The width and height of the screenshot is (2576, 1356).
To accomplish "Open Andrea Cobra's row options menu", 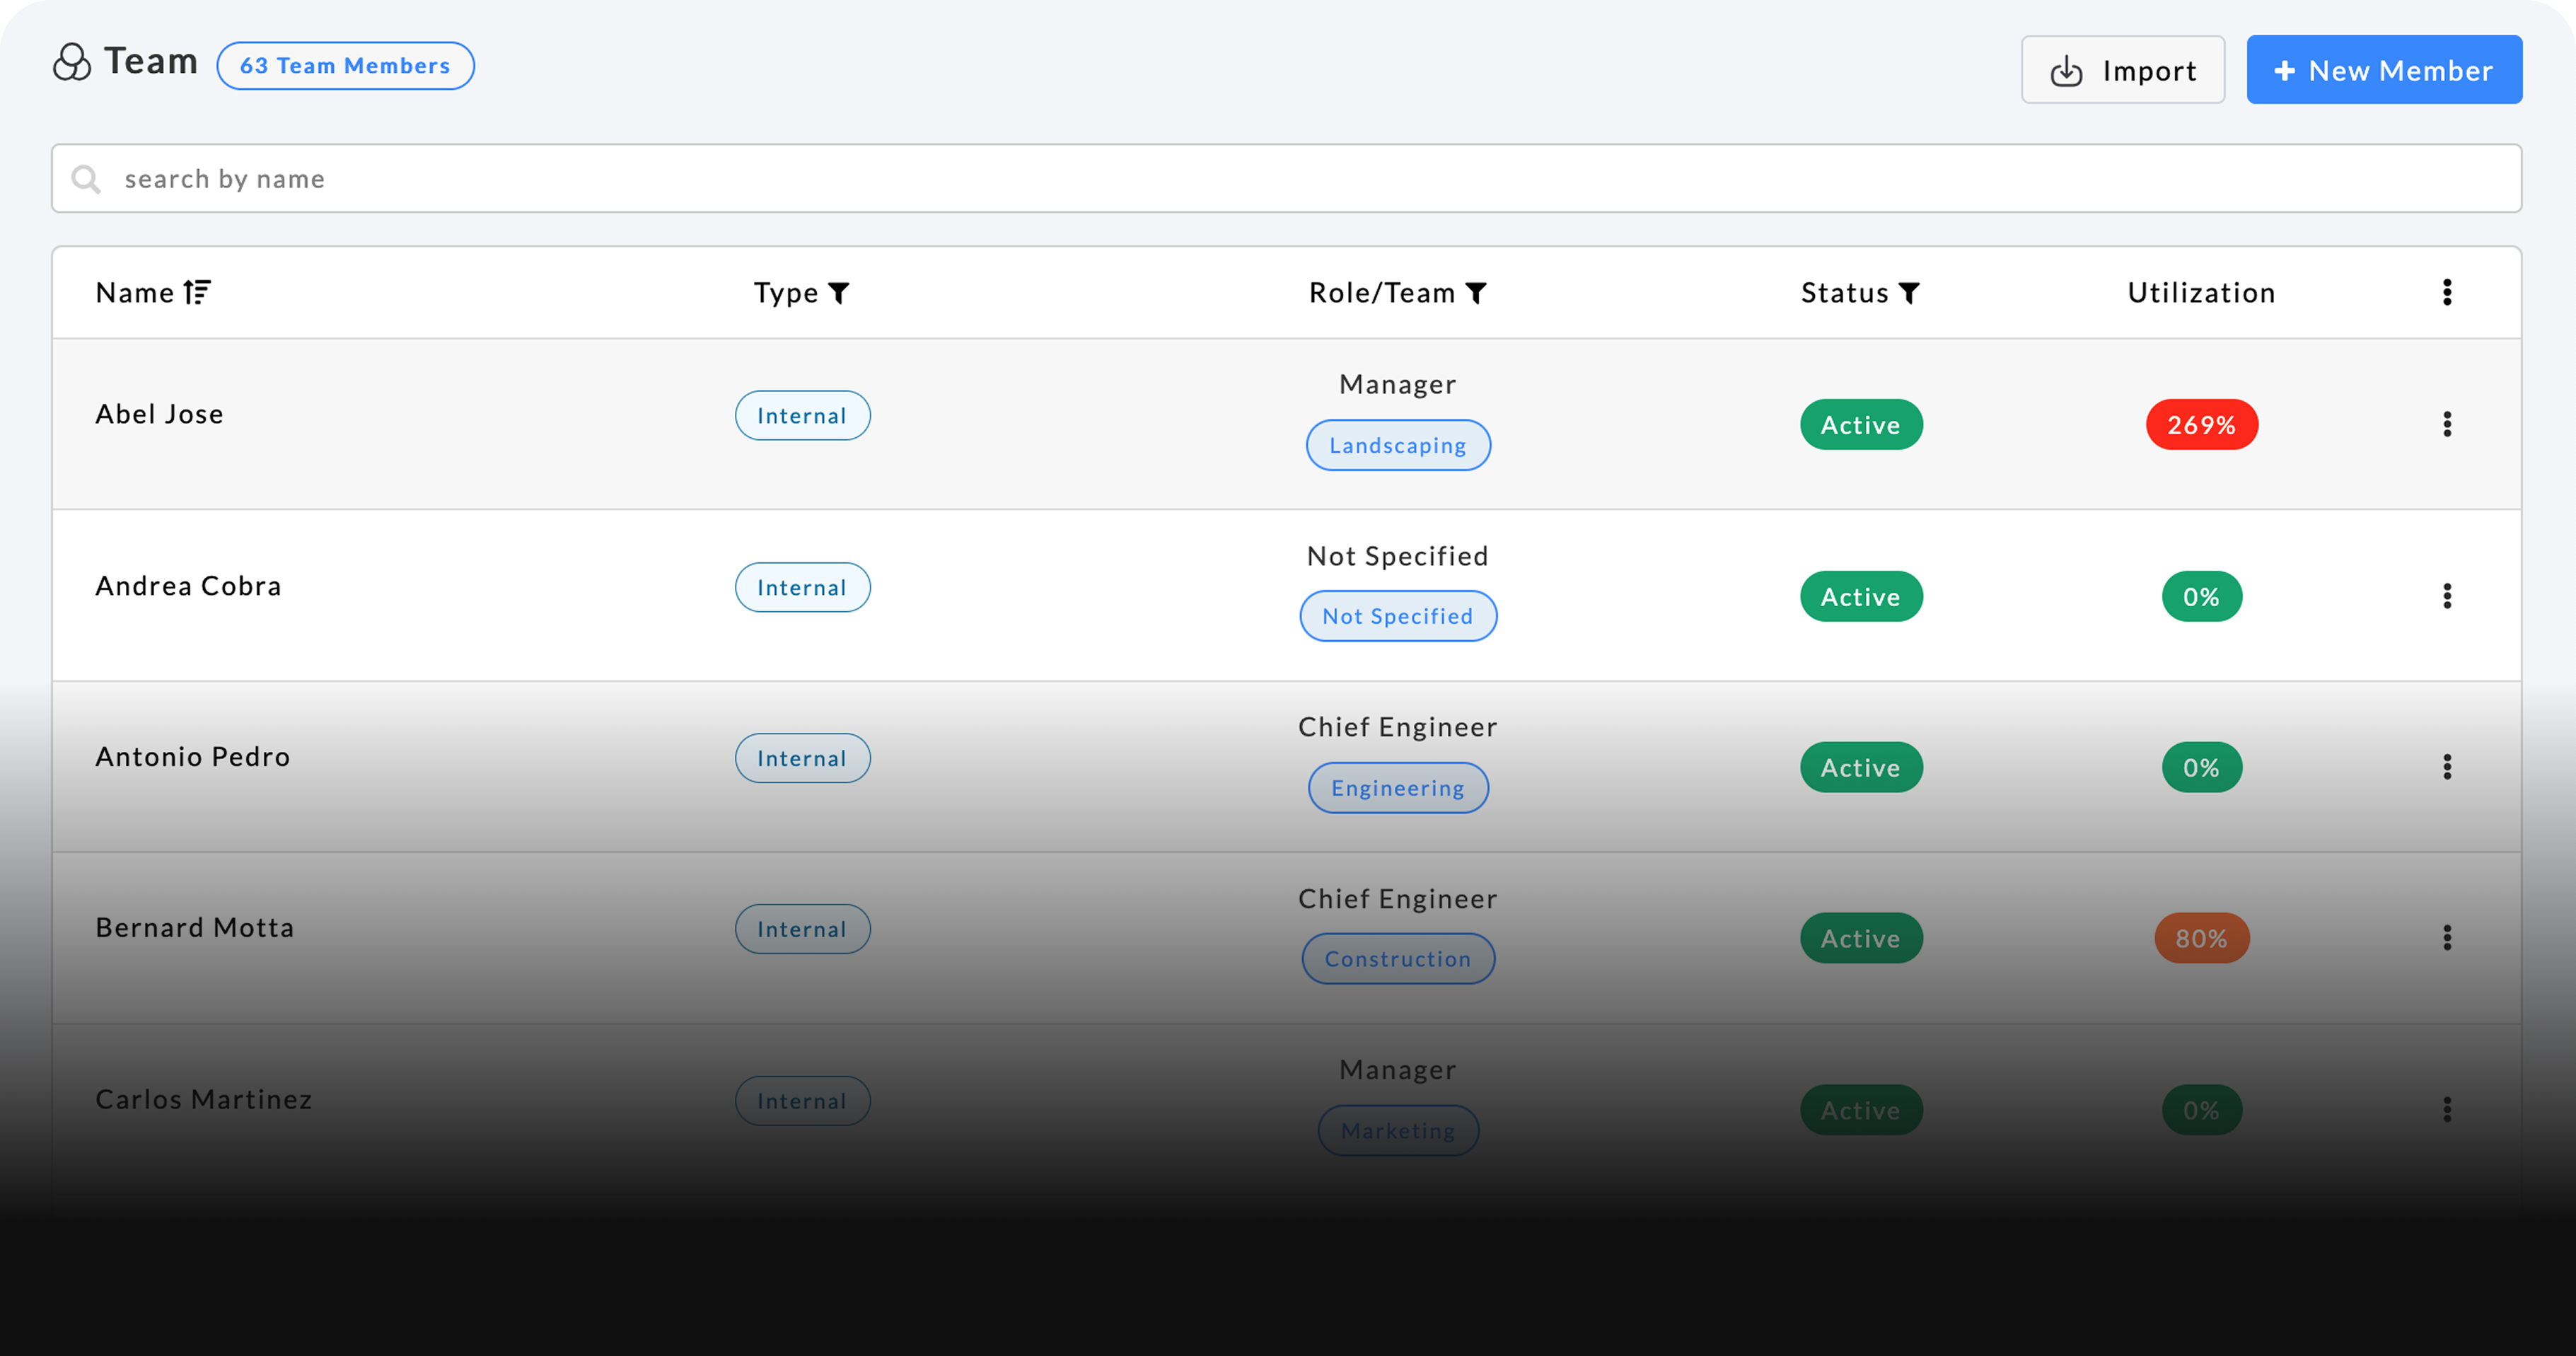I will click(2447, 596).
